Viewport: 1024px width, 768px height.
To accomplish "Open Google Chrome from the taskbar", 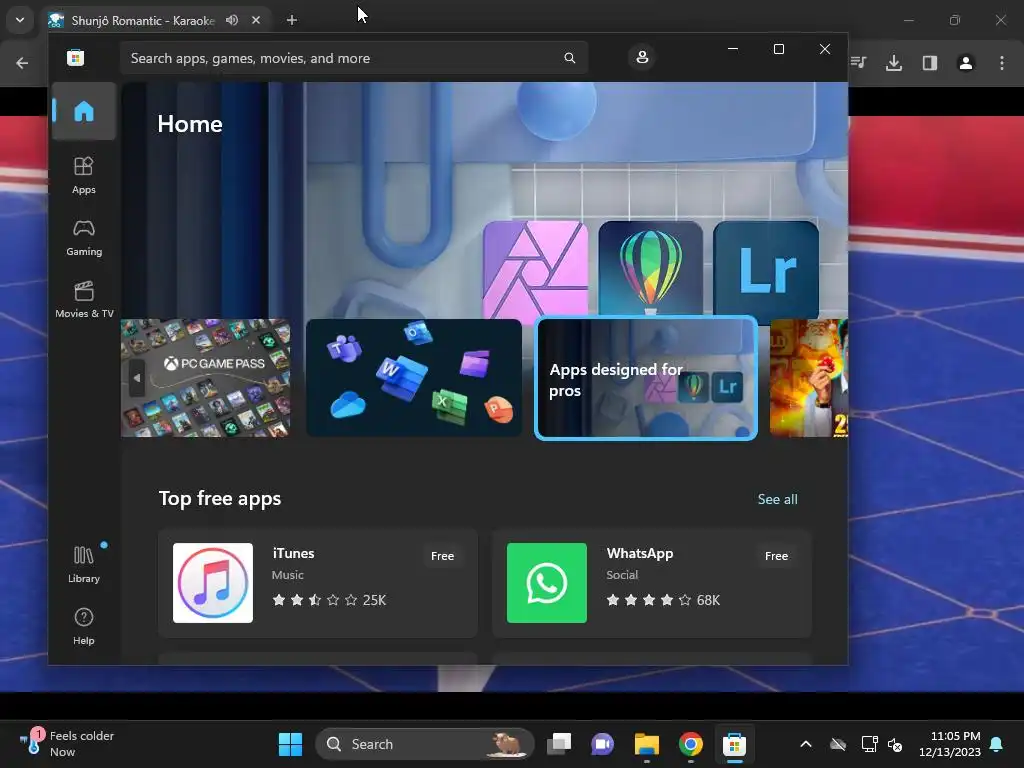I will 690,744.
